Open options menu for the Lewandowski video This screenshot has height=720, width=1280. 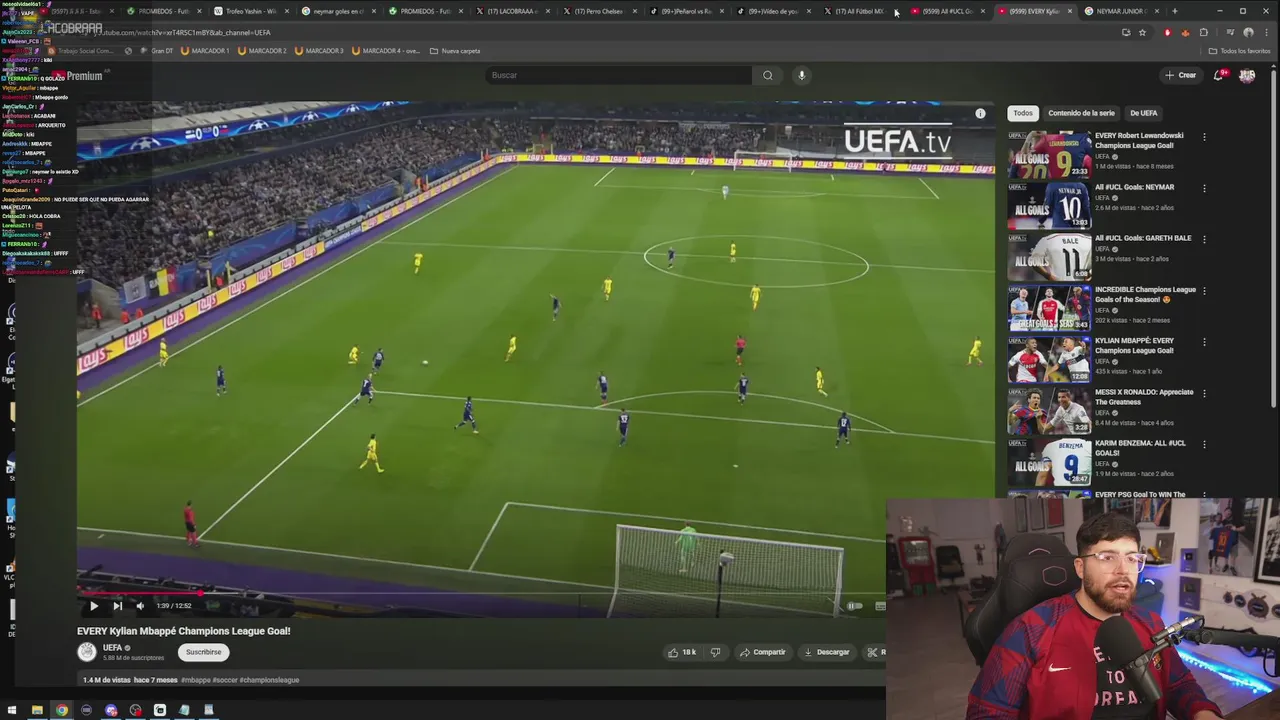(1204, 137)
